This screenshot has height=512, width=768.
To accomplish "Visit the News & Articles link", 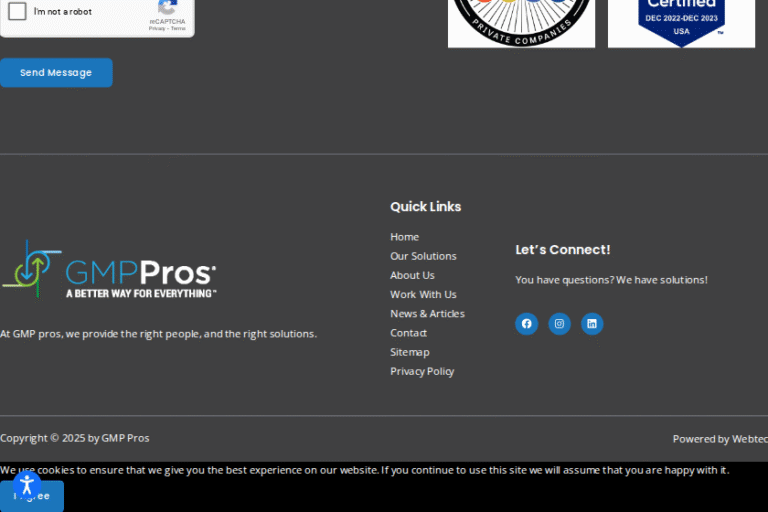I will pos(427,313).
